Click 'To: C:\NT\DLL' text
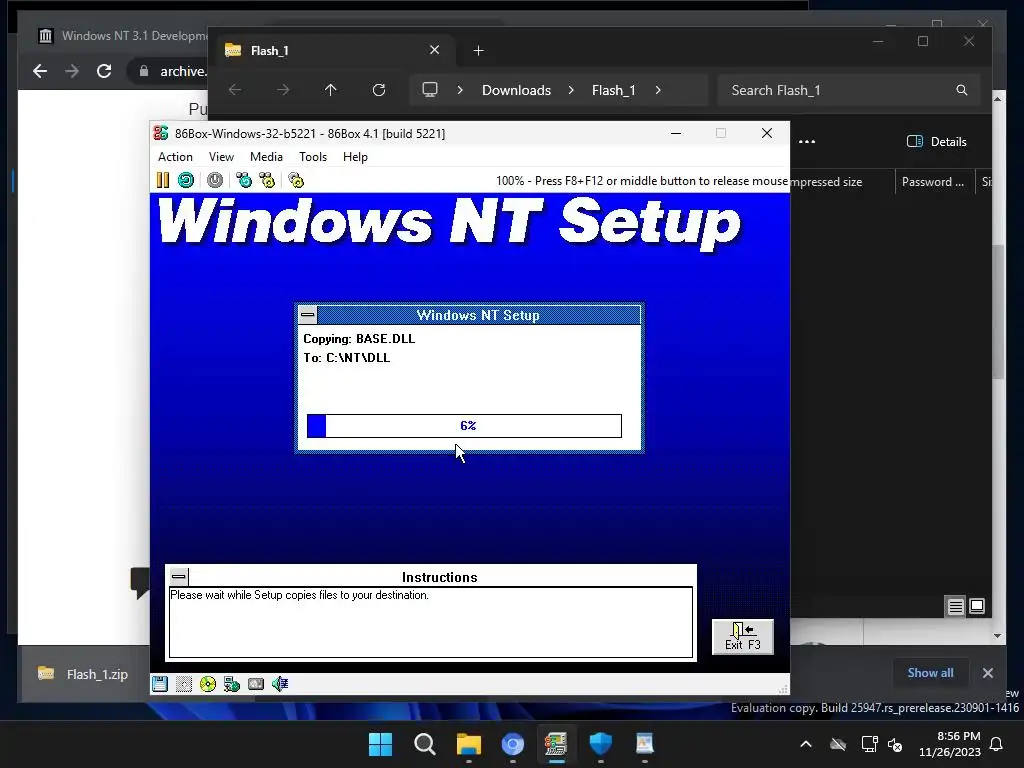The height and width of the screenshot is (768, 1024). coord(347,358)
